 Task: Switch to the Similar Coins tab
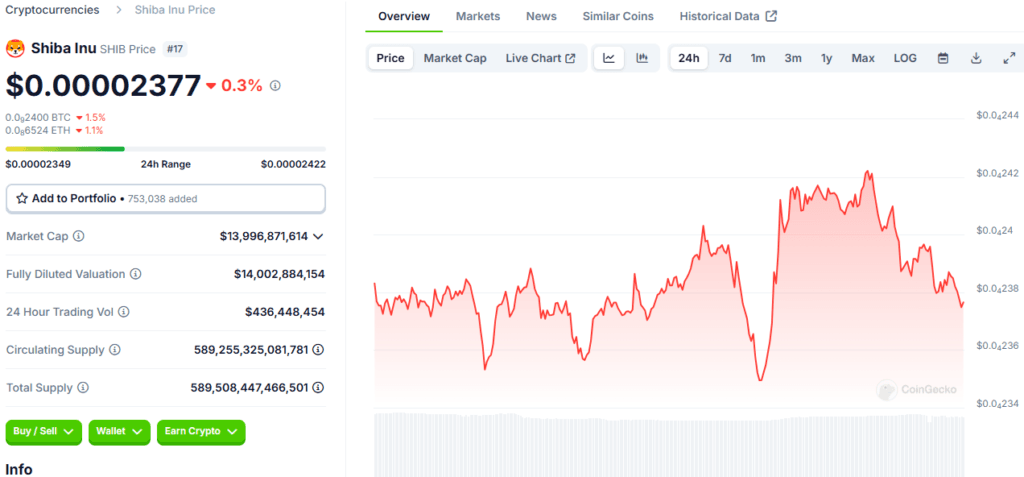pyautogui.click(x=618, y=16)
